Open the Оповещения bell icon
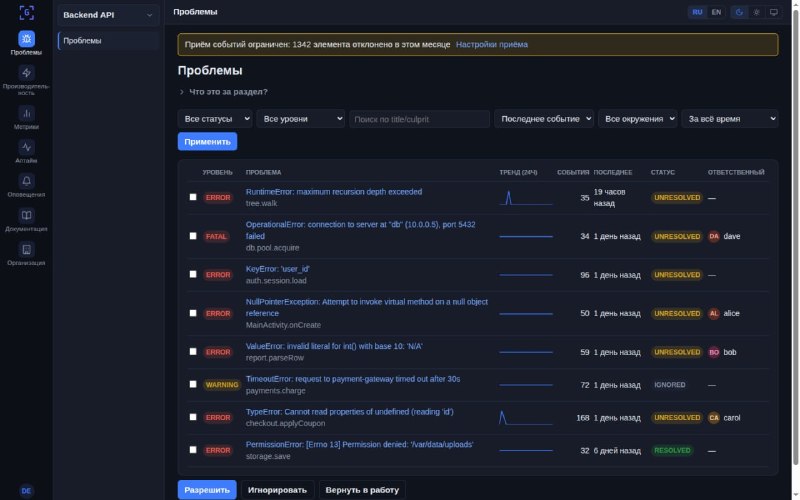Image resolution: width=800 pixels, height=500 pixels. [27, 181]
